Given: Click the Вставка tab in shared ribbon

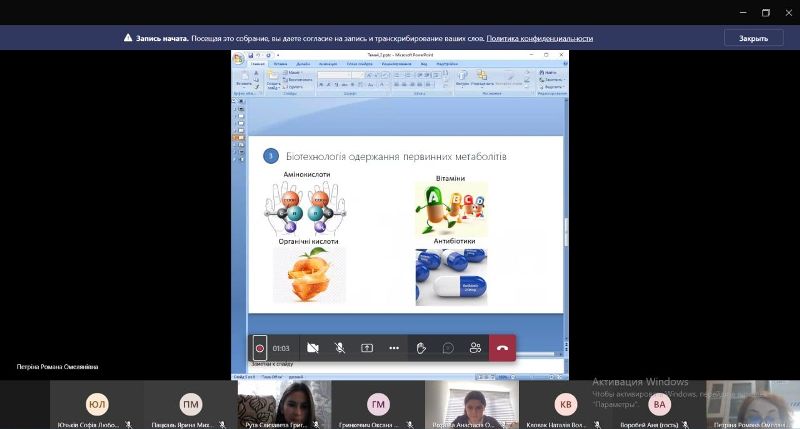Looking at the screenshot, I should coord(281,64).
